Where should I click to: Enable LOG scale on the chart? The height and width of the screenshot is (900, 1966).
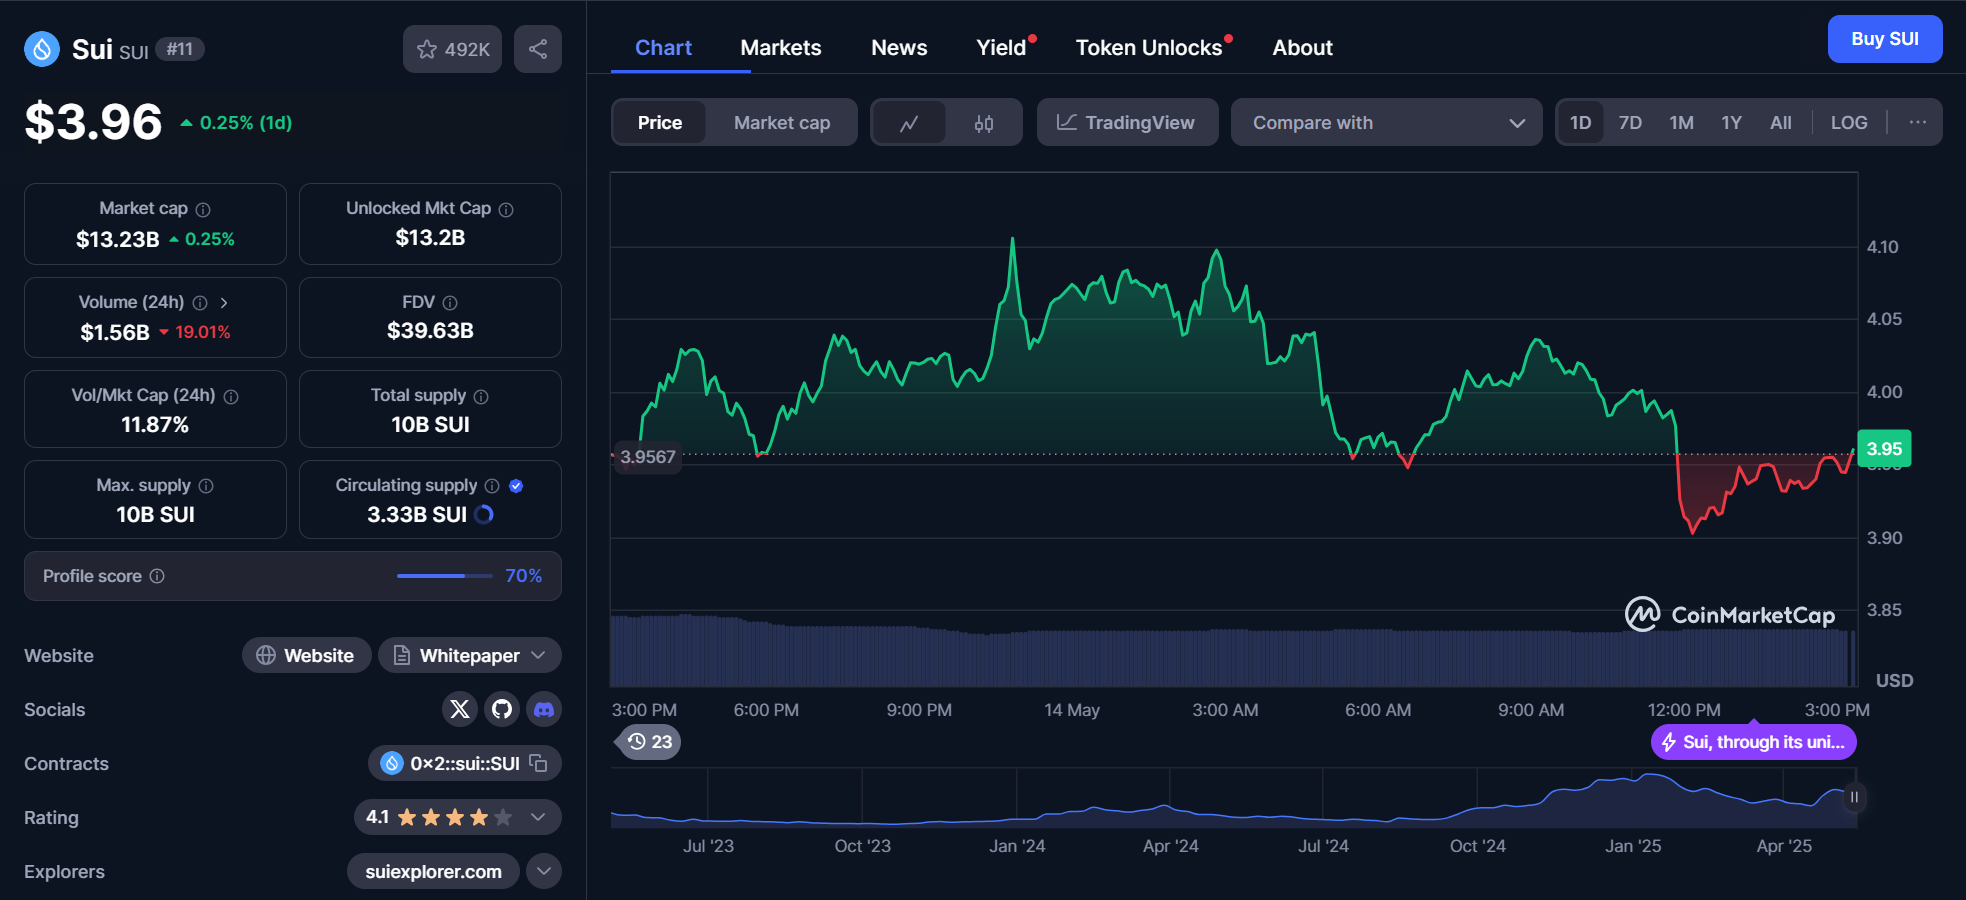click(x=1849, y=122)
